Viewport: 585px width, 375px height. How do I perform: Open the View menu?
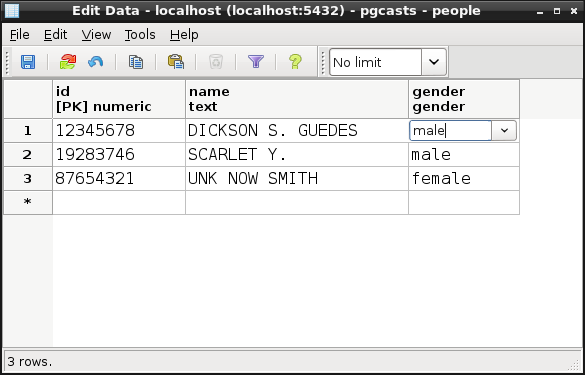pos(96,35)
